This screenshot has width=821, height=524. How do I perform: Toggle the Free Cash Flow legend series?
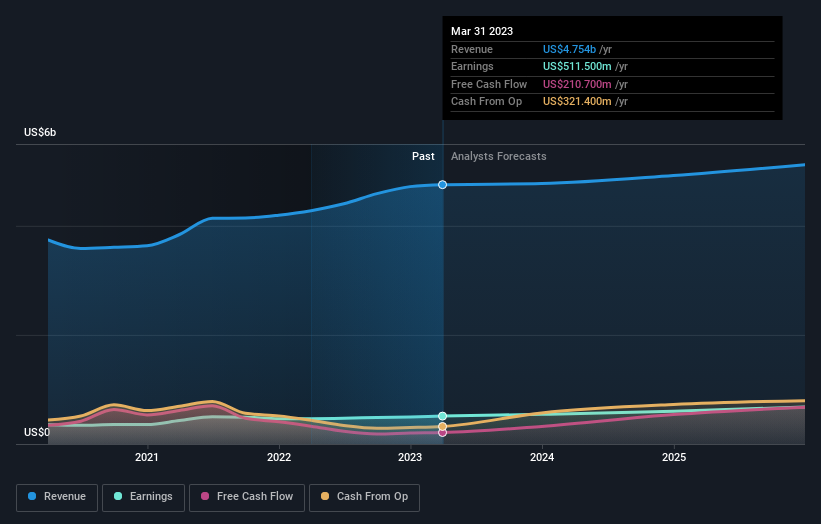(247, 497)
